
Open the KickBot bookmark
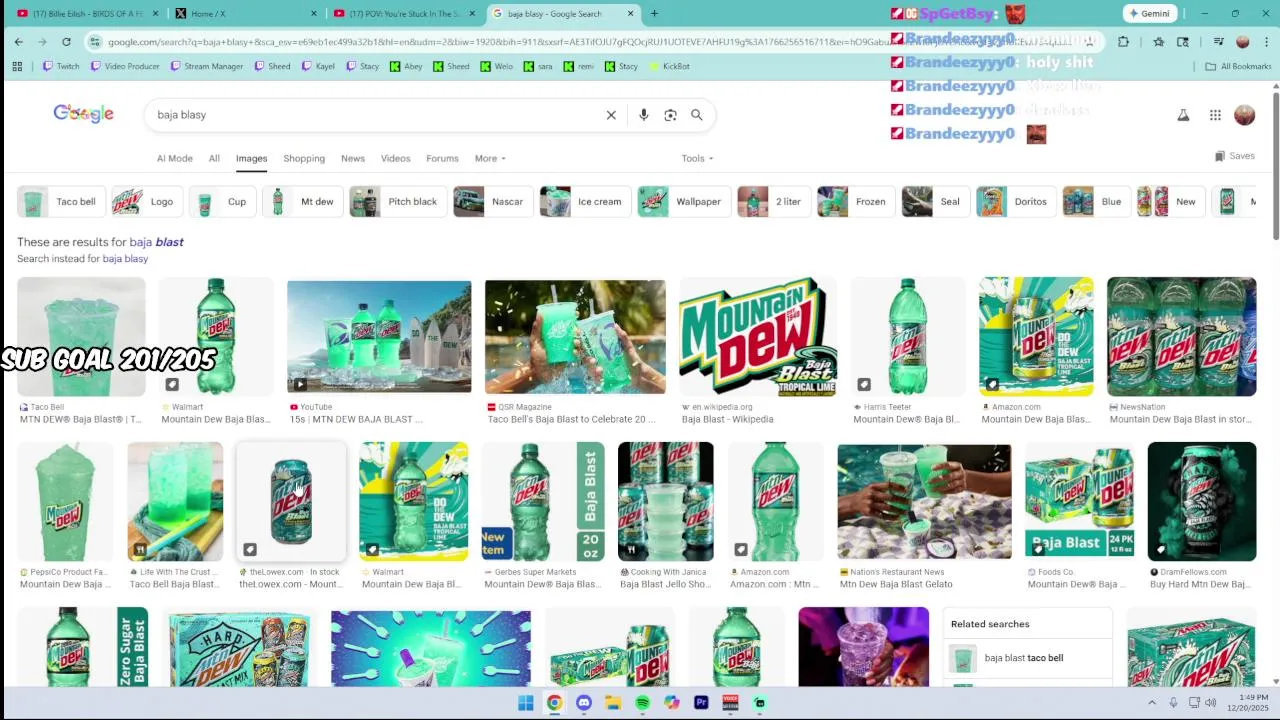669,66
